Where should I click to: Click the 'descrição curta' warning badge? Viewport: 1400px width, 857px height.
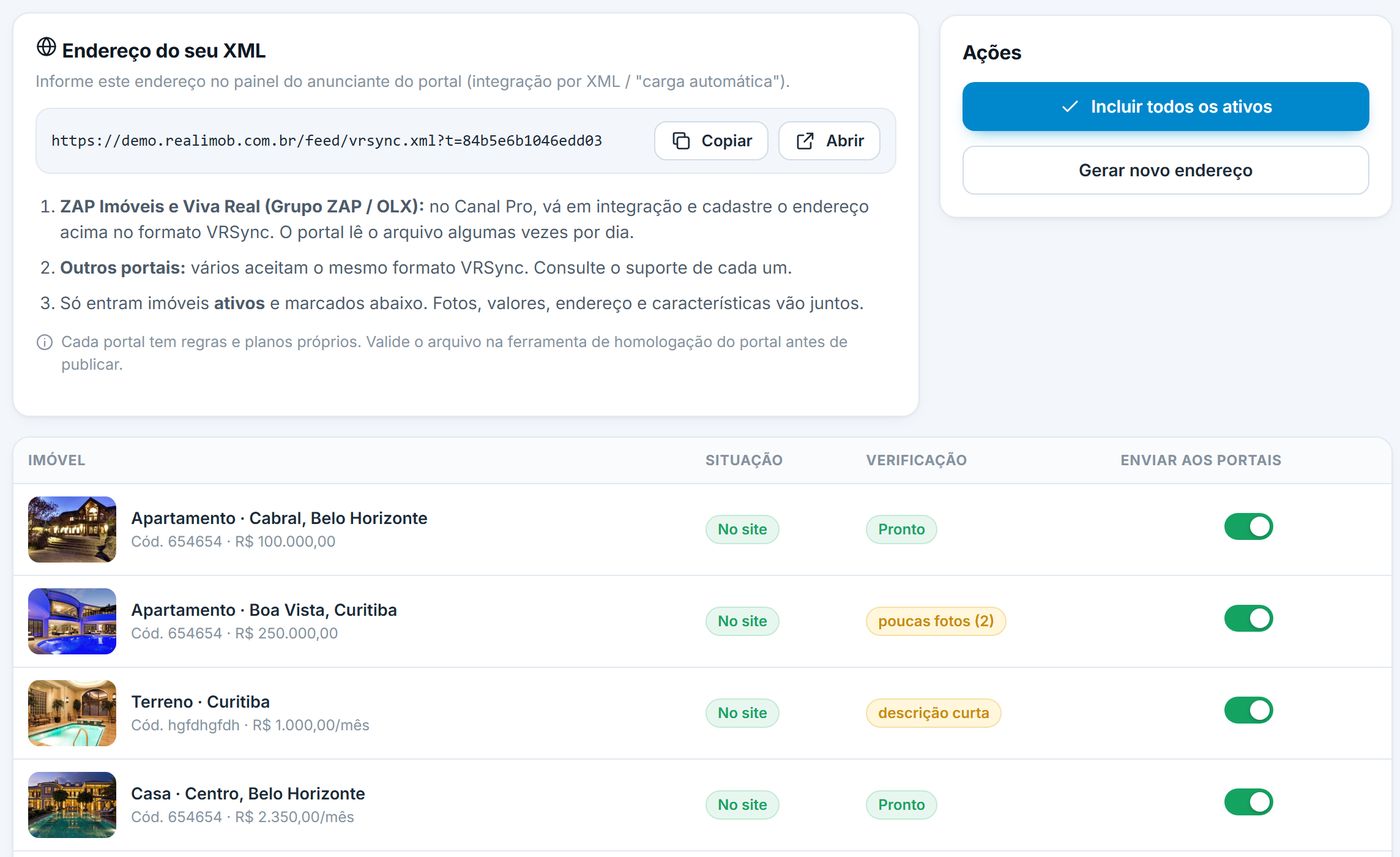point(933,713)
